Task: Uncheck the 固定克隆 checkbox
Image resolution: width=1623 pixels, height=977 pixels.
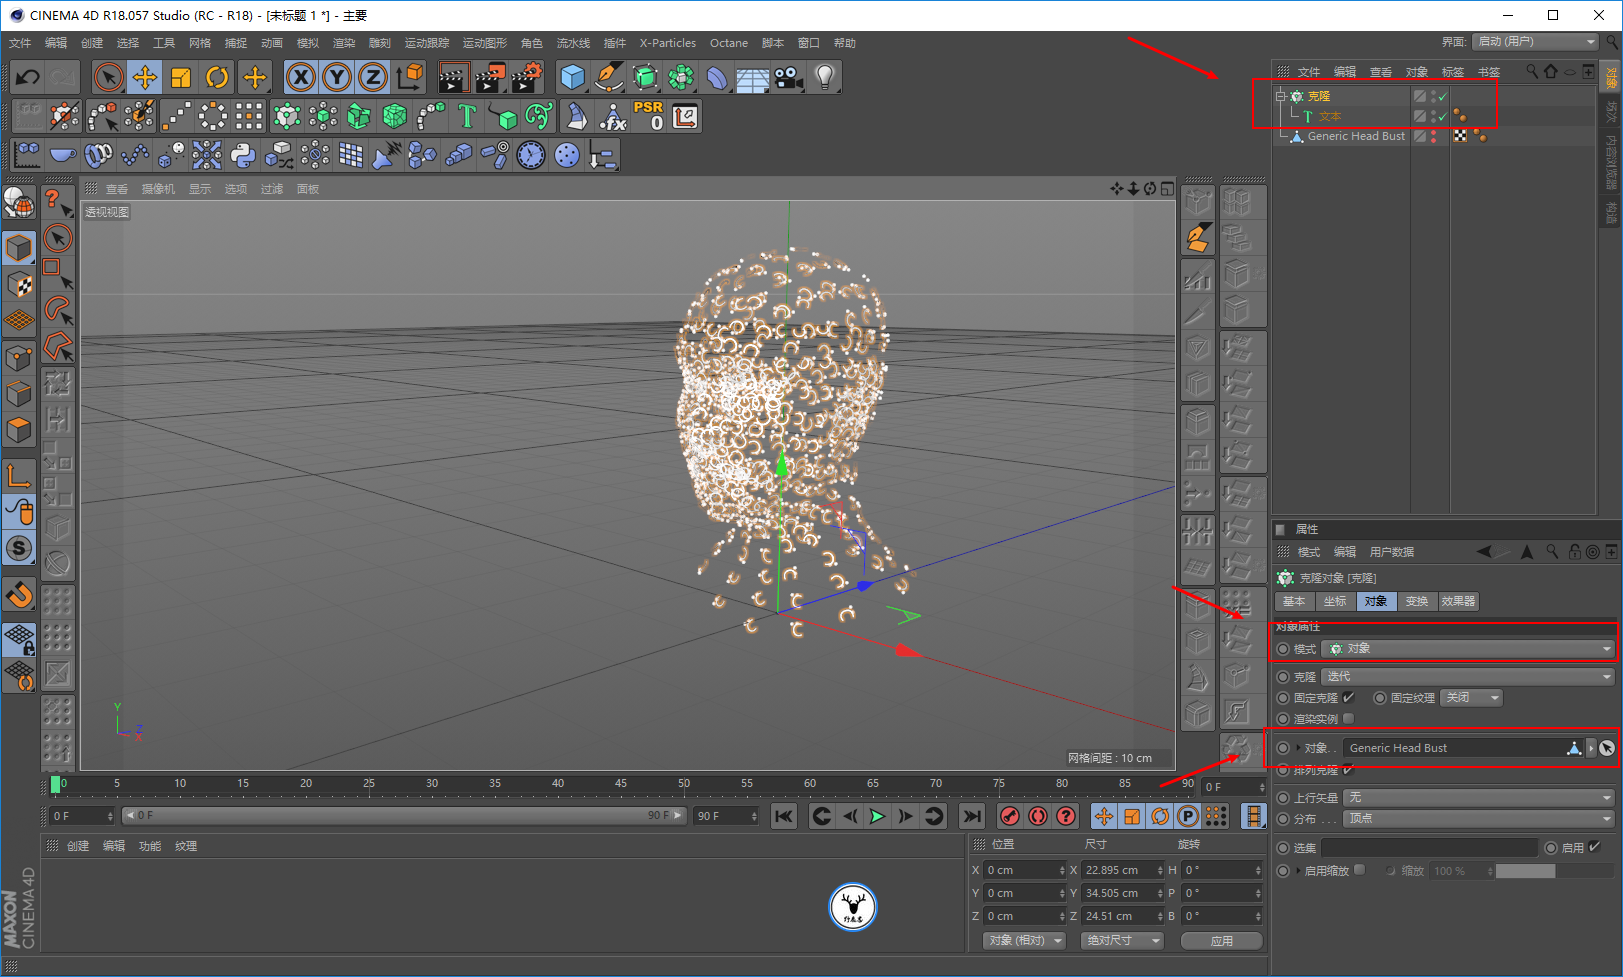Action: point(1348,697)
